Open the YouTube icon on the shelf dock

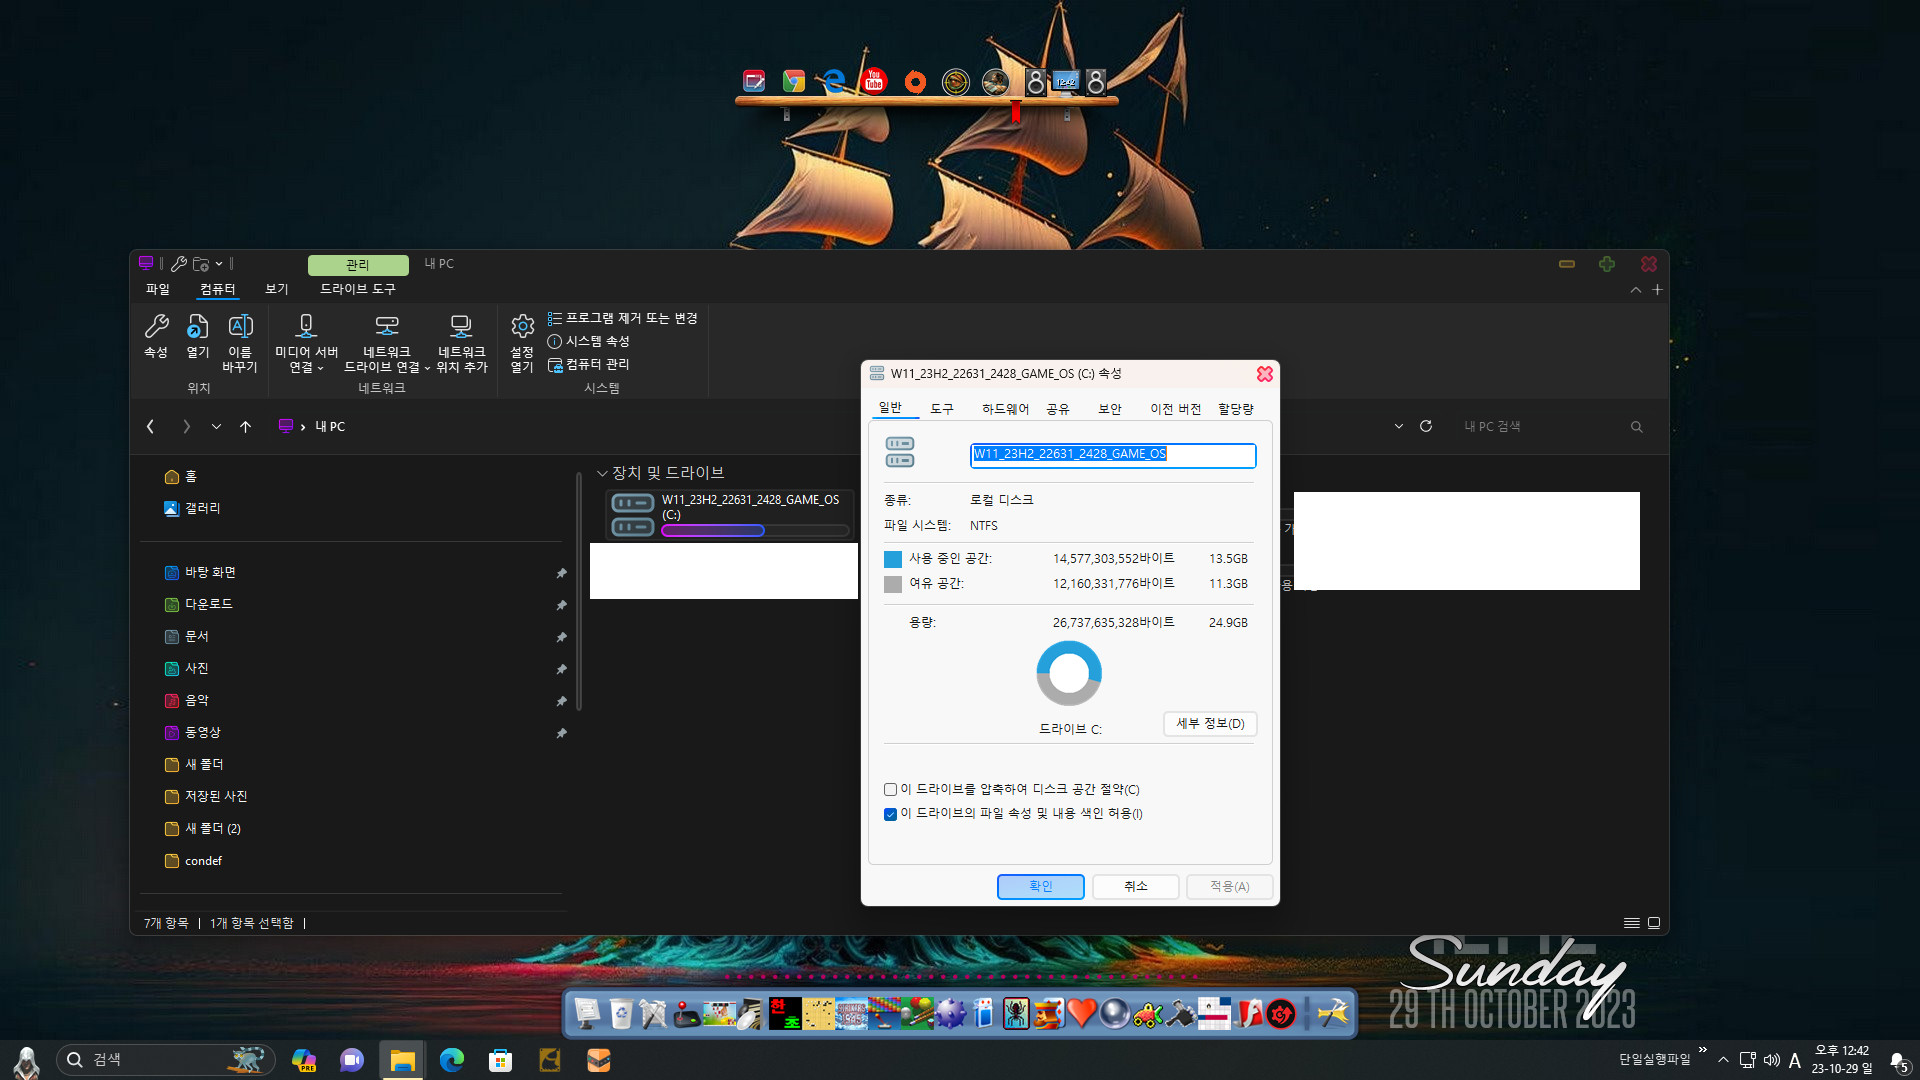click(x=874, y=80)
